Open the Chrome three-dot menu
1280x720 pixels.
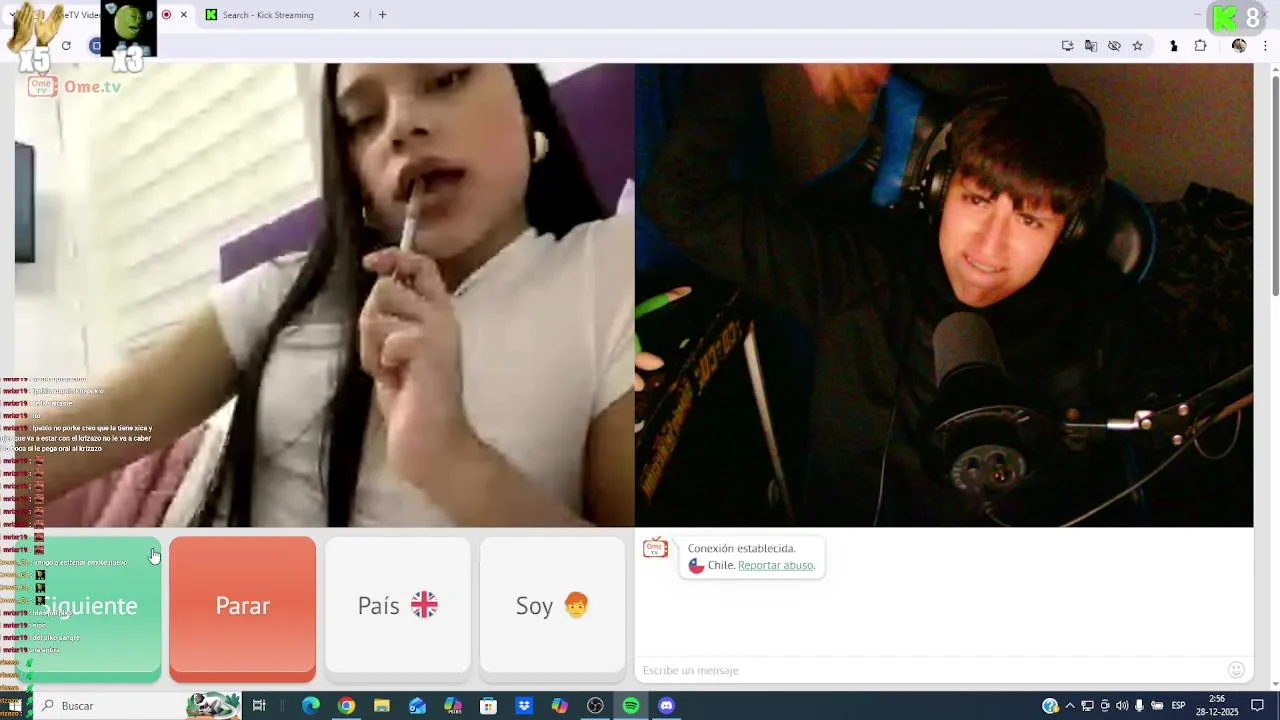[1265, 46]
